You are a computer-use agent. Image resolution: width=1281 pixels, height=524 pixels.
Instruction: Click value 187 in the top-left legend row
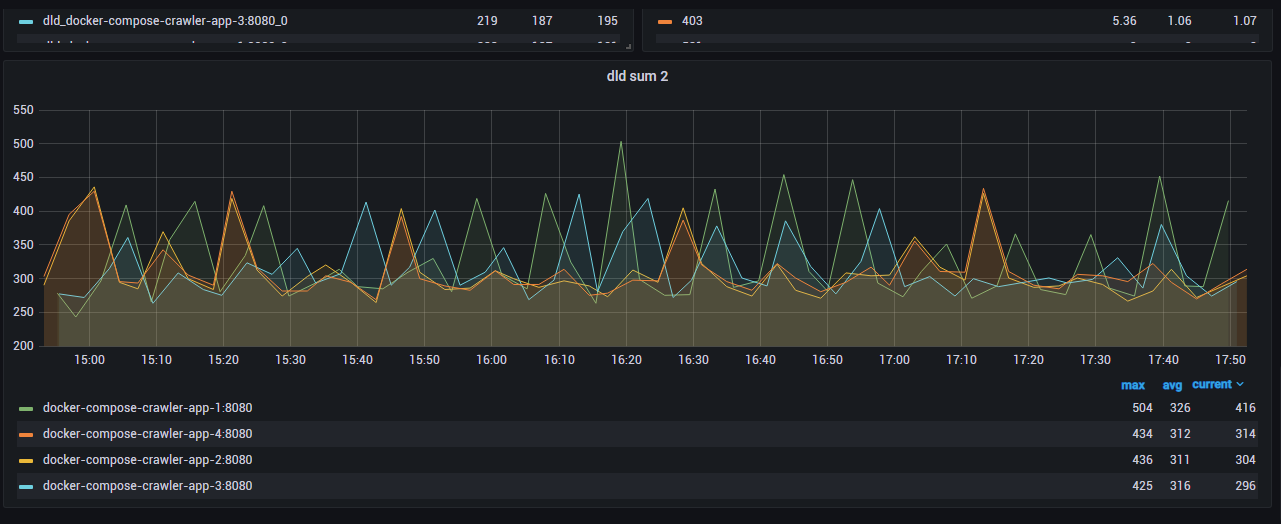click(x=542, y=20)
